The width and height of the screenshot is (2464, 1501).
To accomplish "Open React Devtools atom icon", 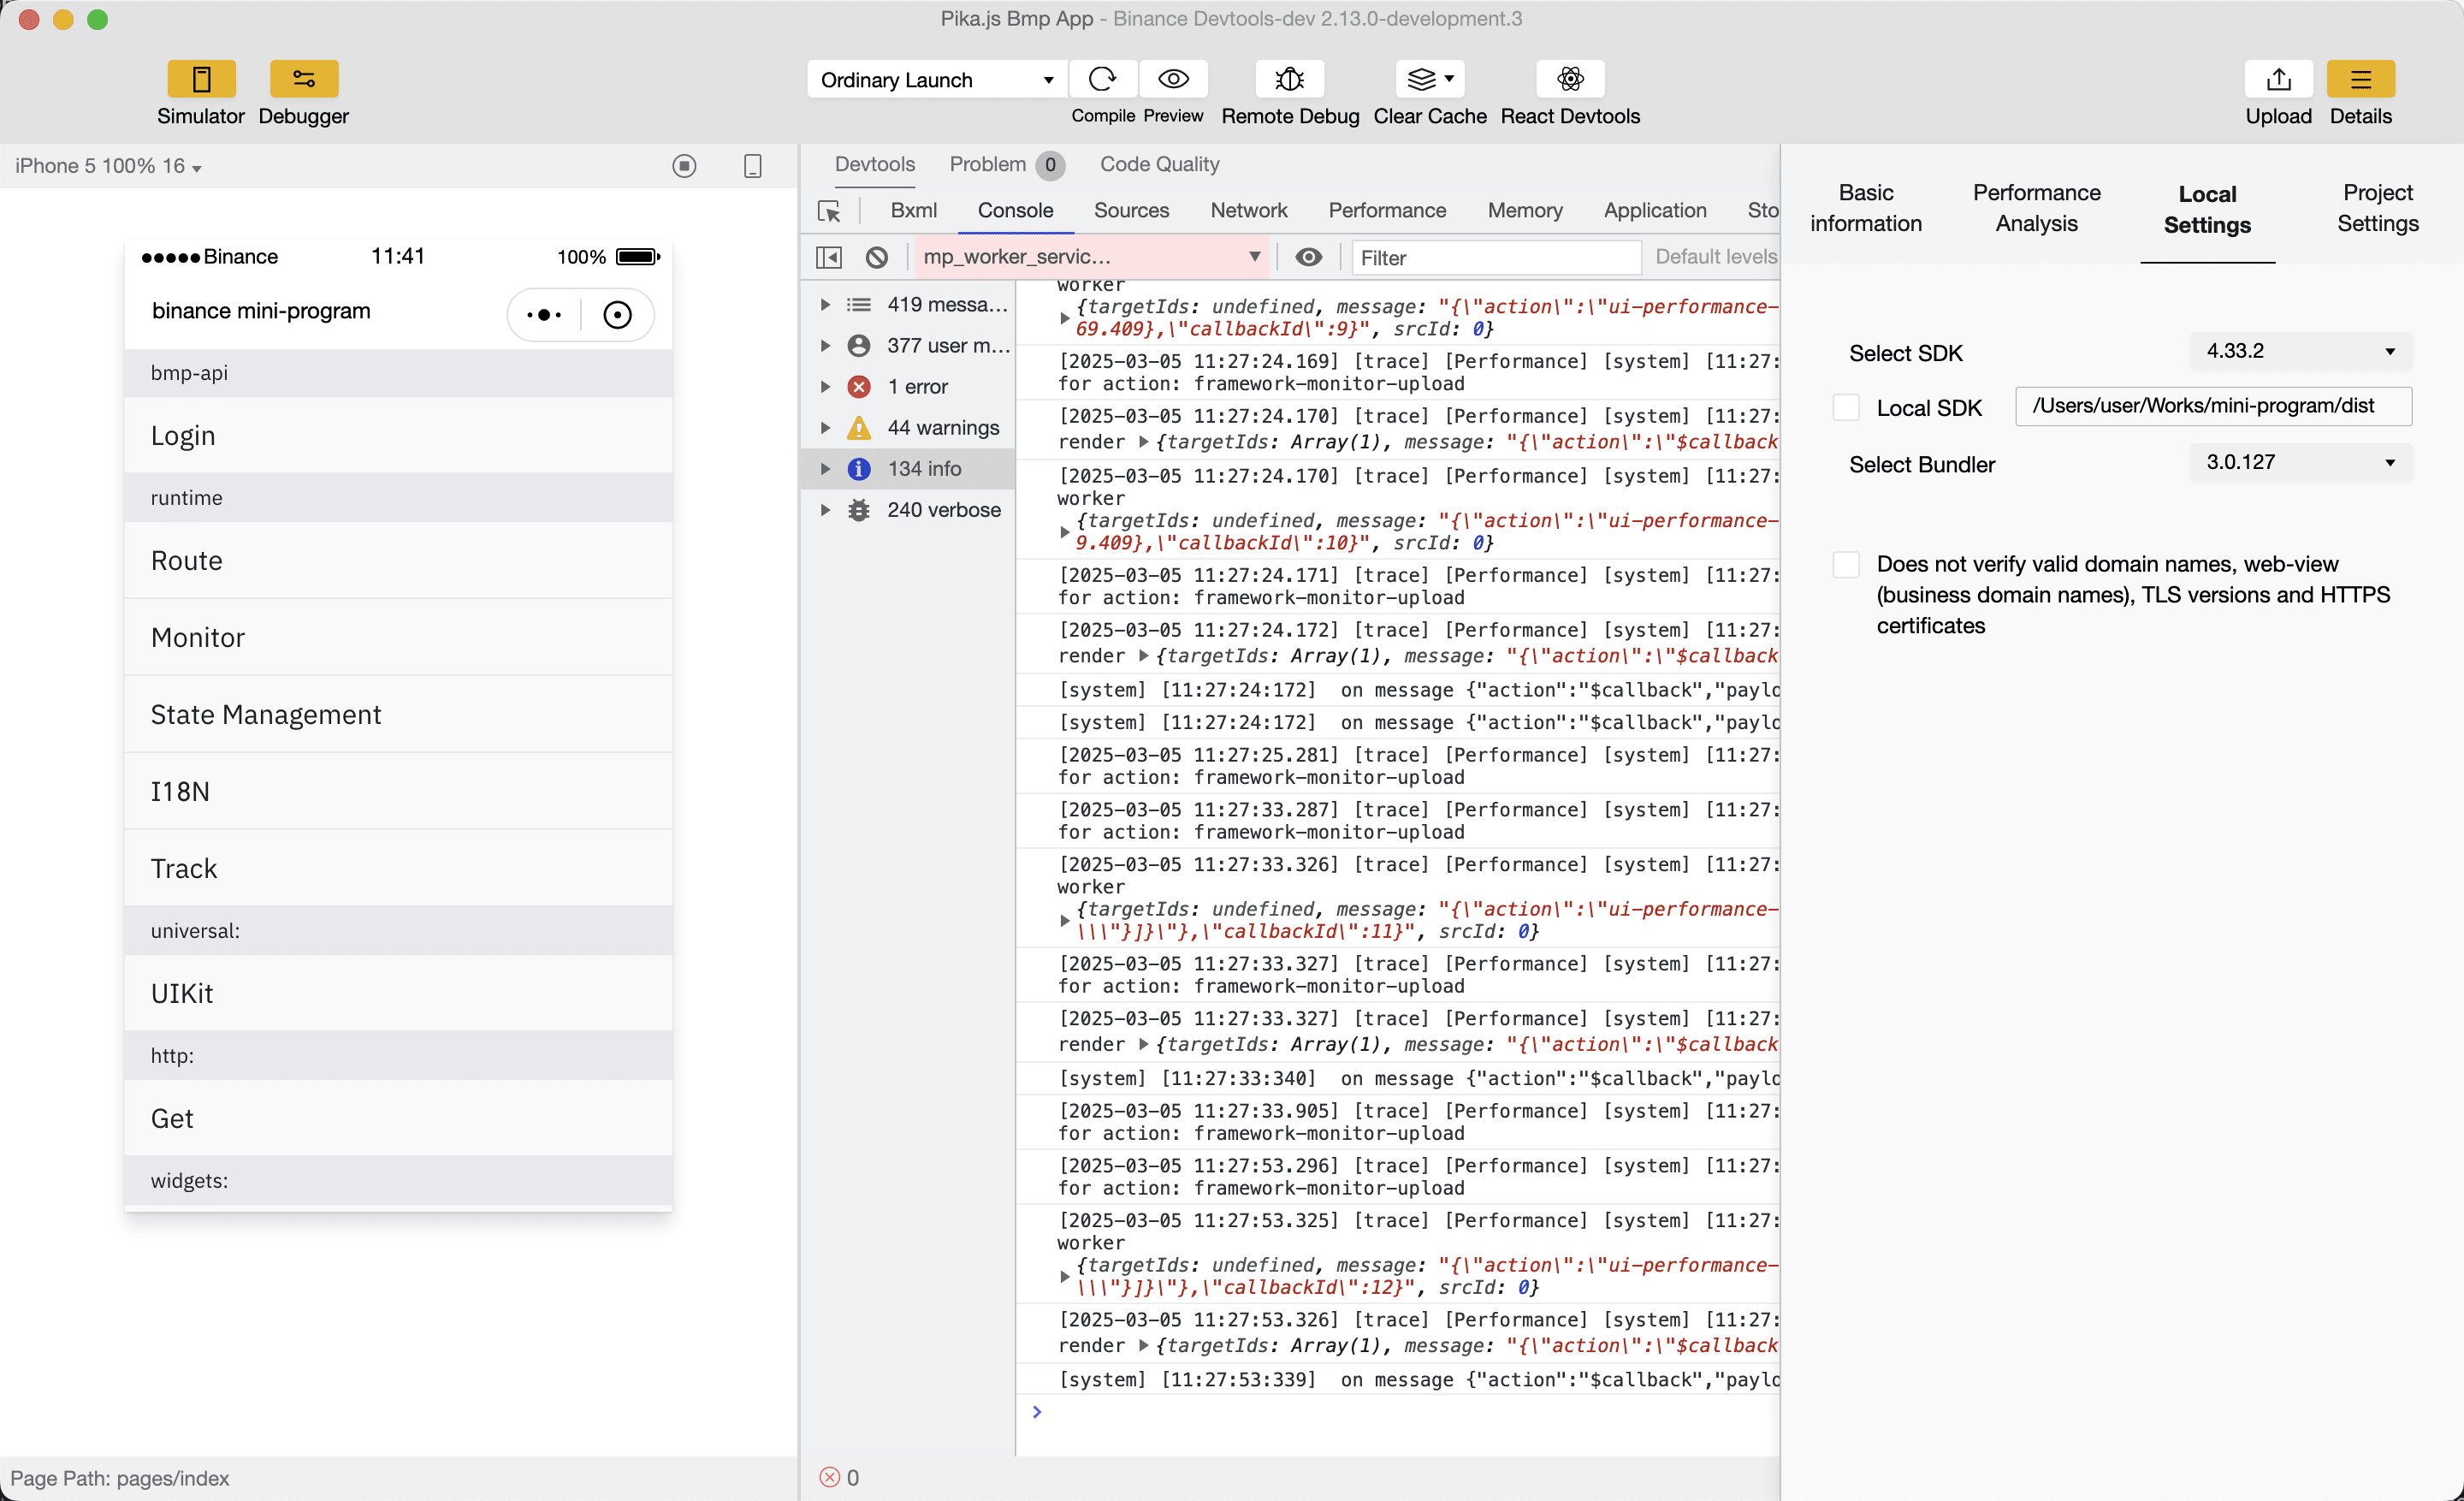I will pyautogui.click(x=1570, y=79).
